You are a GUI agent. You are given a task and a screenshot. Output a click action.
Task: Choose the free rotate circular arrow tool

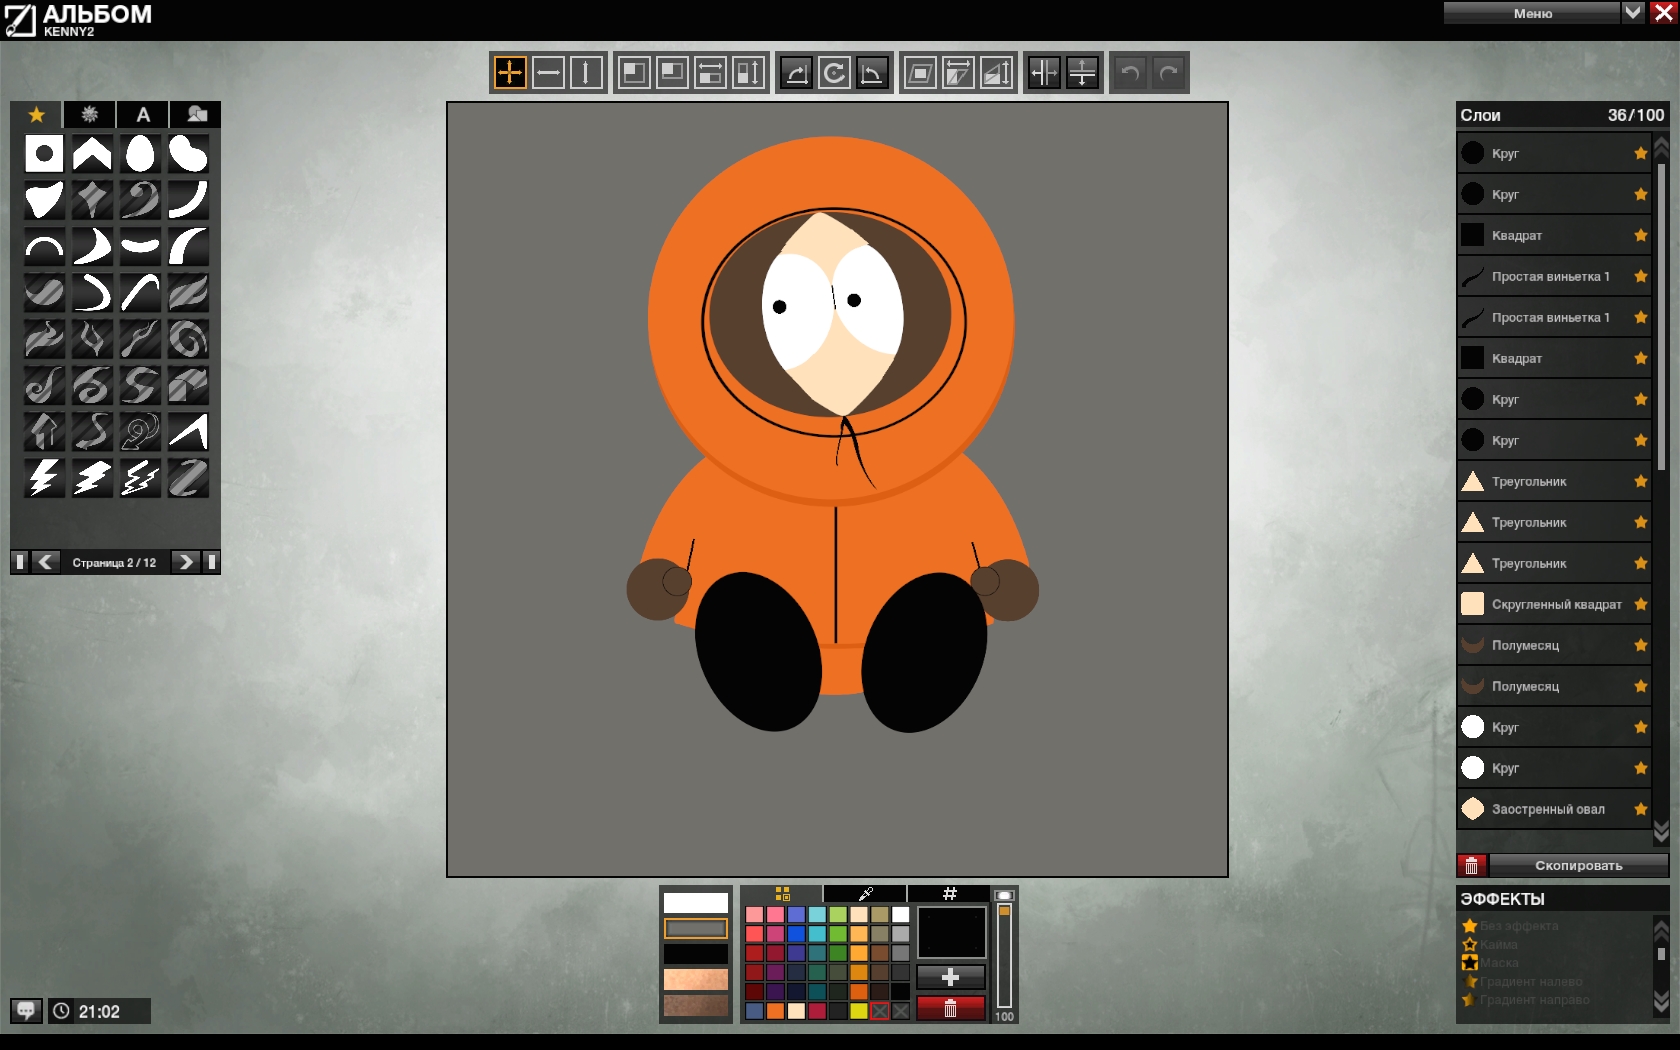834,72
